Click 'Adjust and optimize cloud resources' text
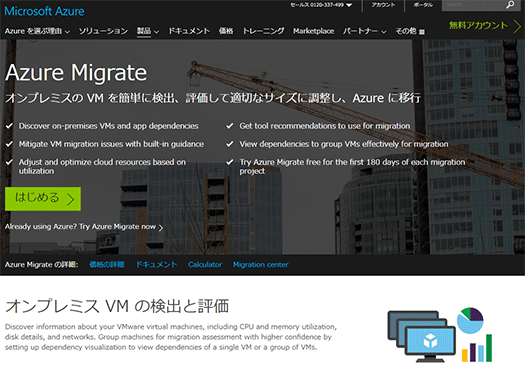Viewport: 525px width, 377px height. tap(102, 166)
